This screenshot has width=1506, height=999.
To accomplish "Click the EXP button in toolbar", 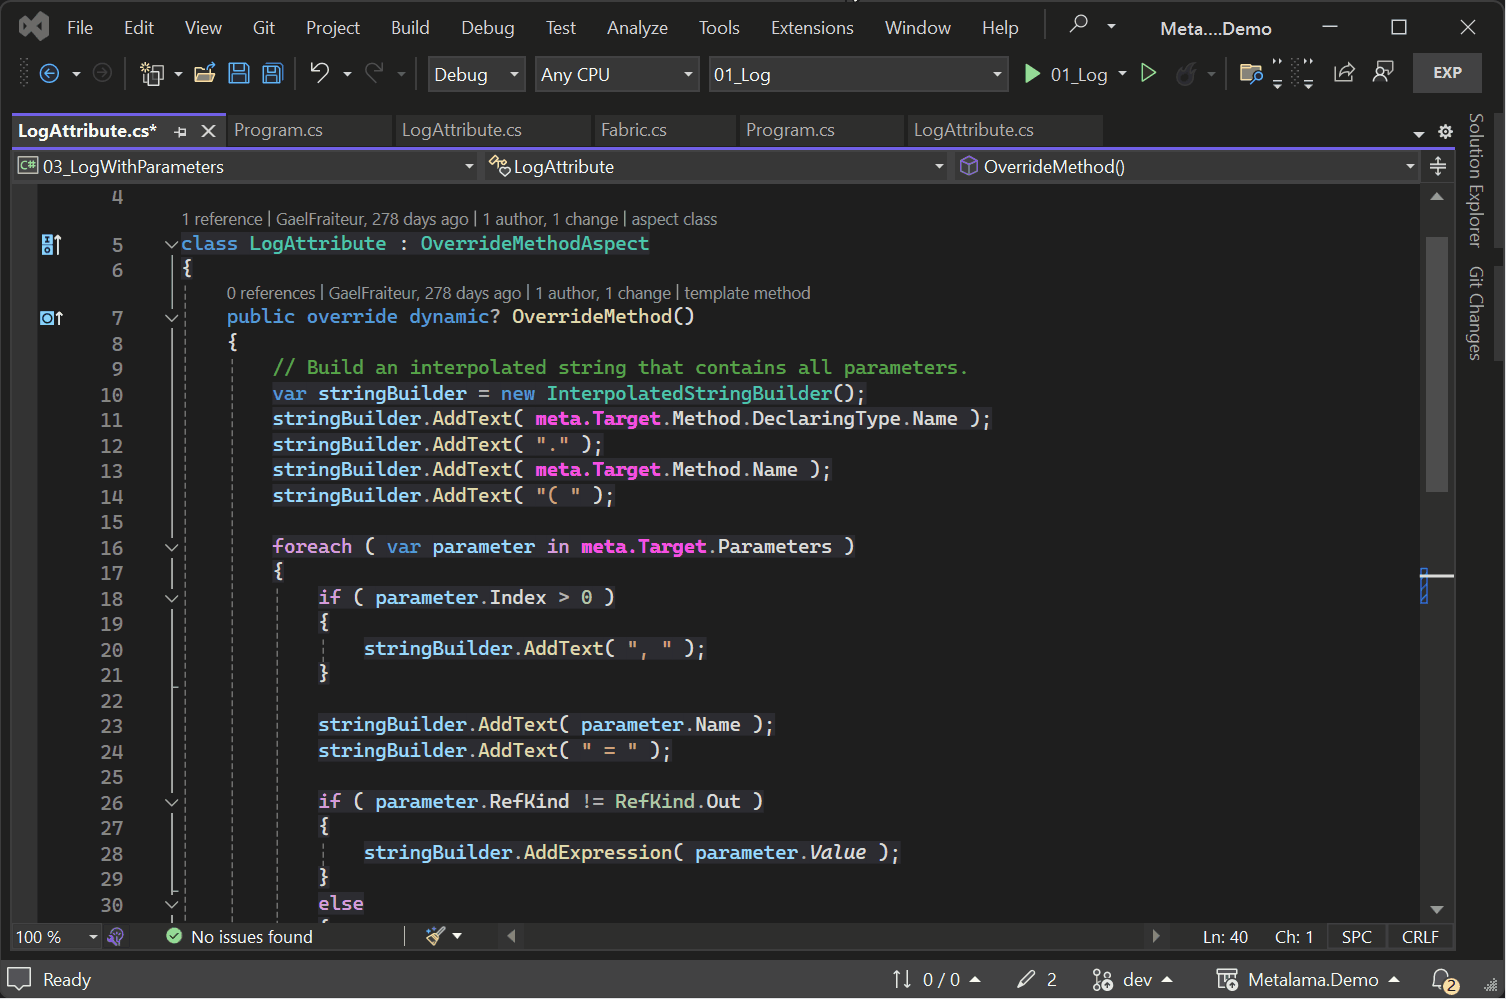I will pos(1447,73).
